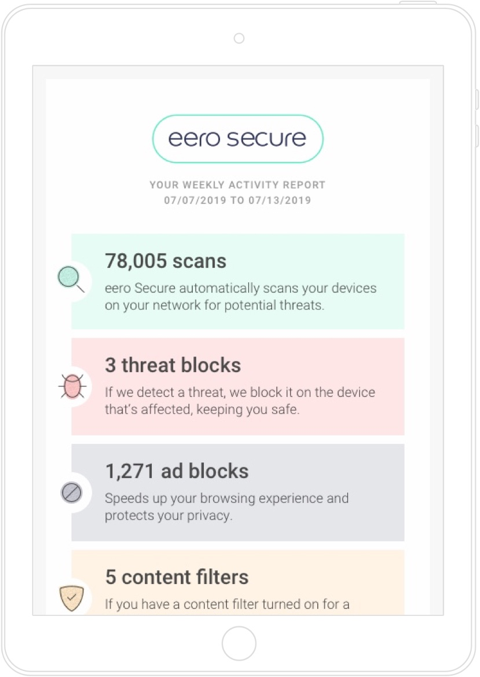Tap the iPad home button
The image size is (480, 677).
pos(239,643)
